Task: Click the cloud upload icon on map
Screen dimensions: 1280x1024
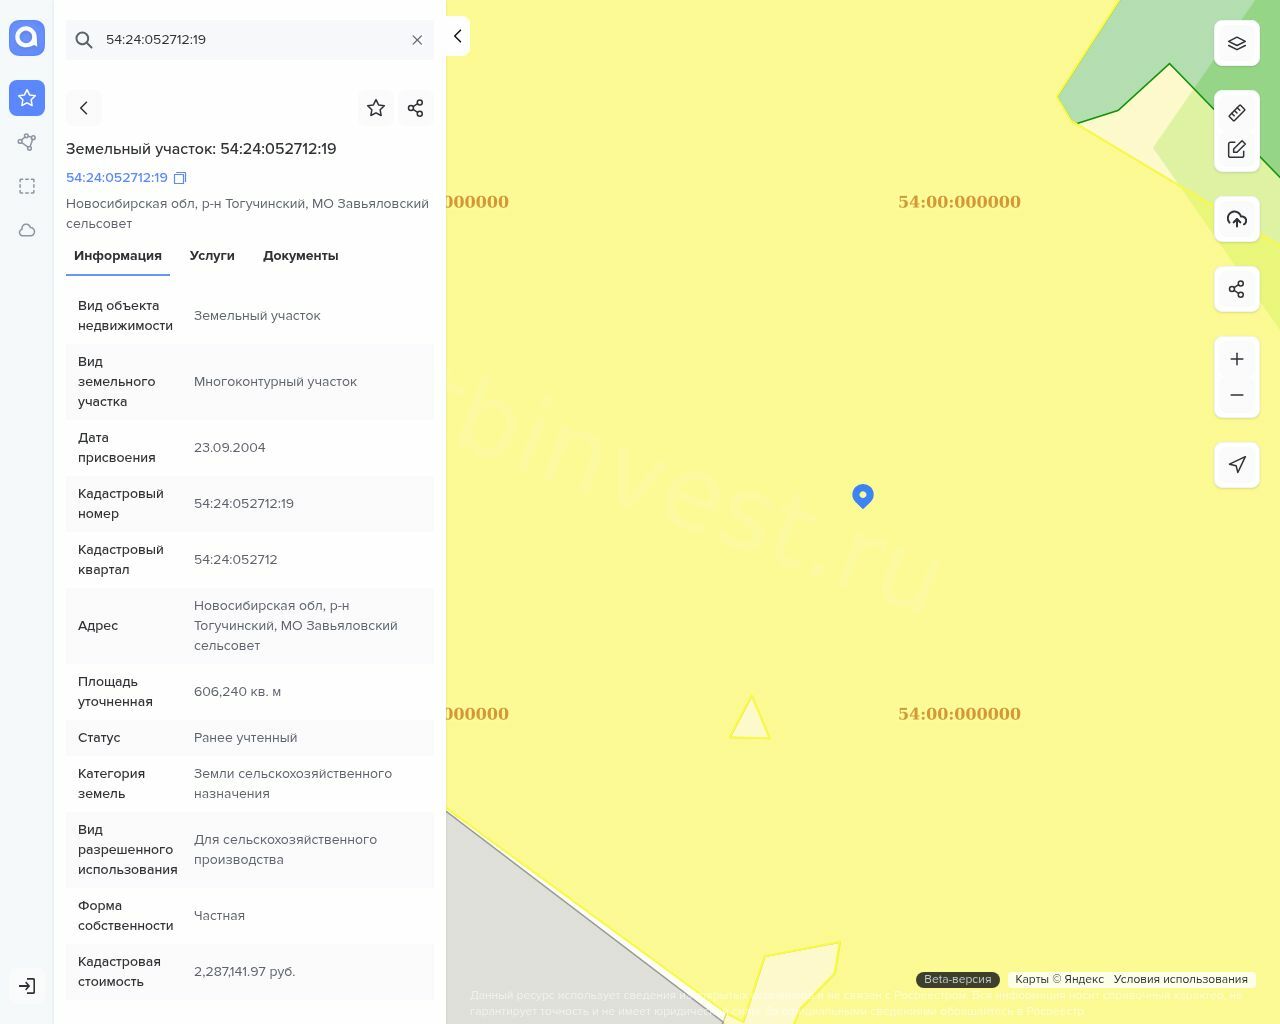Action: click(1237, 219)
